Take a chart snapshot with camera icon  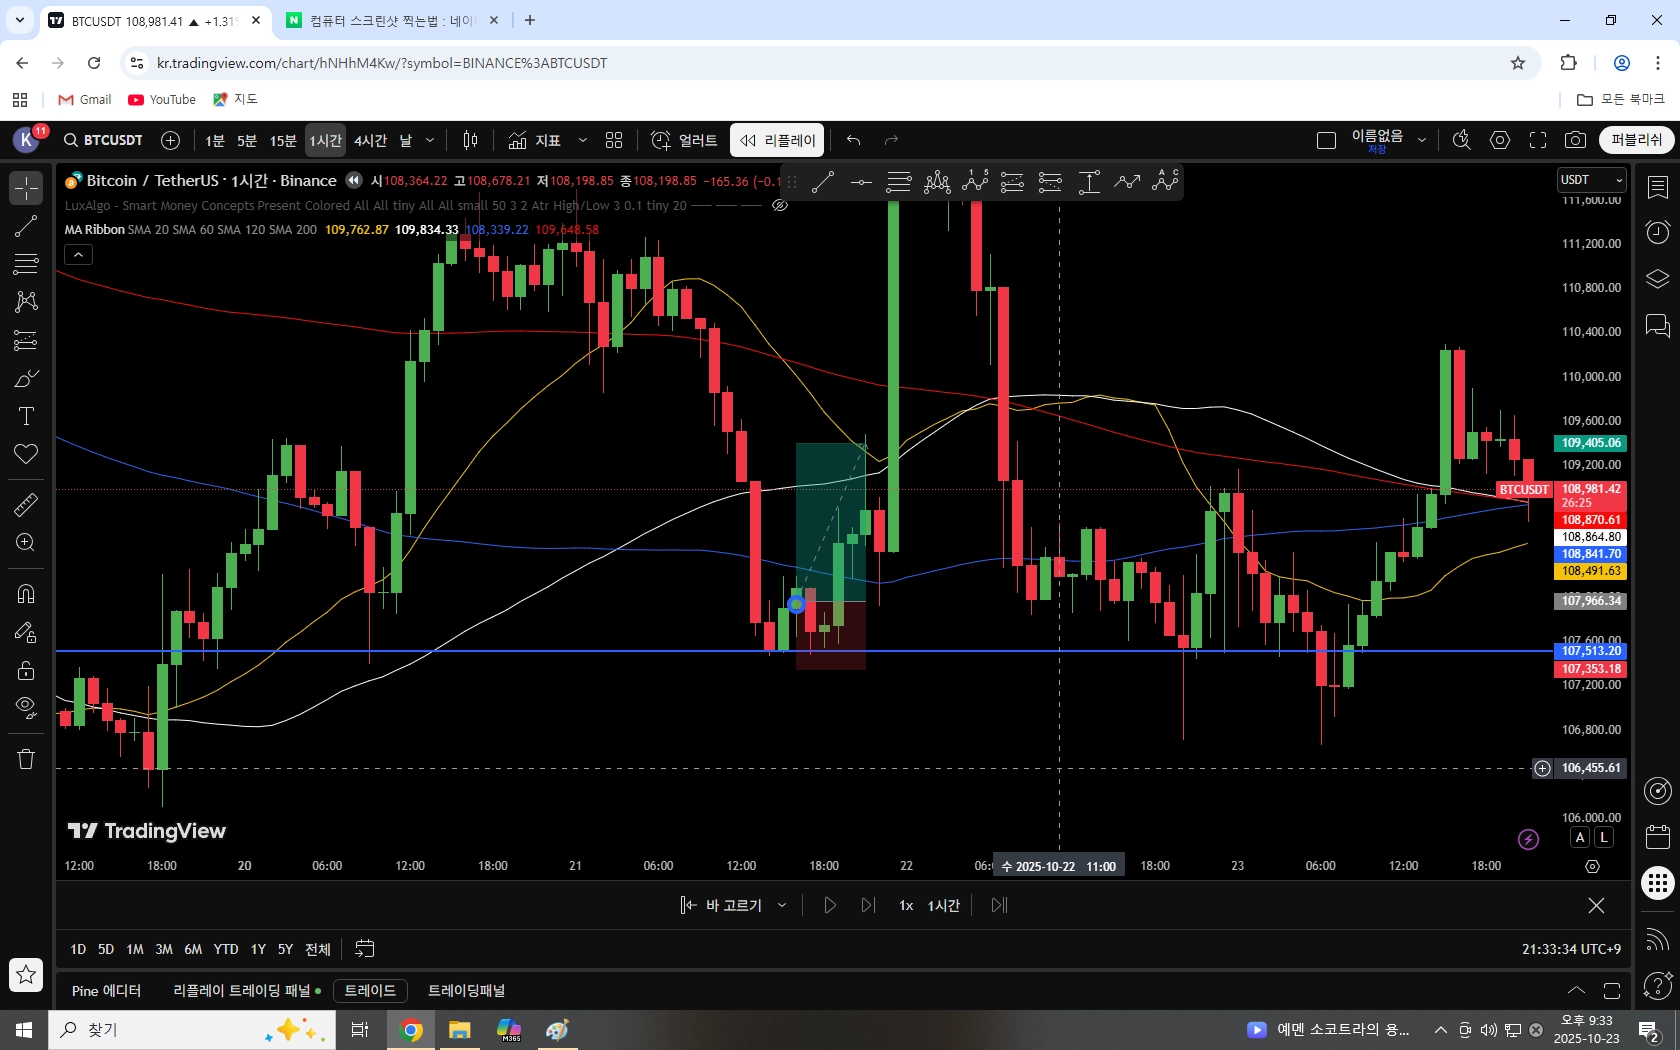pos(1576,141)
